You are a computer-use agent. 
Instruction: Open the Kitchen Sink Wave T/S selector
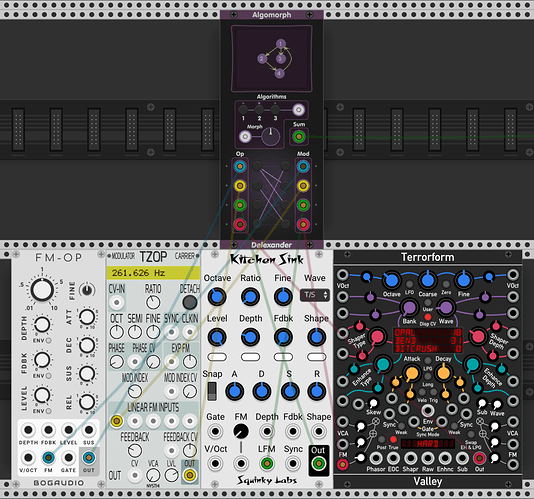pyautogui.click(x=315, y=295)
